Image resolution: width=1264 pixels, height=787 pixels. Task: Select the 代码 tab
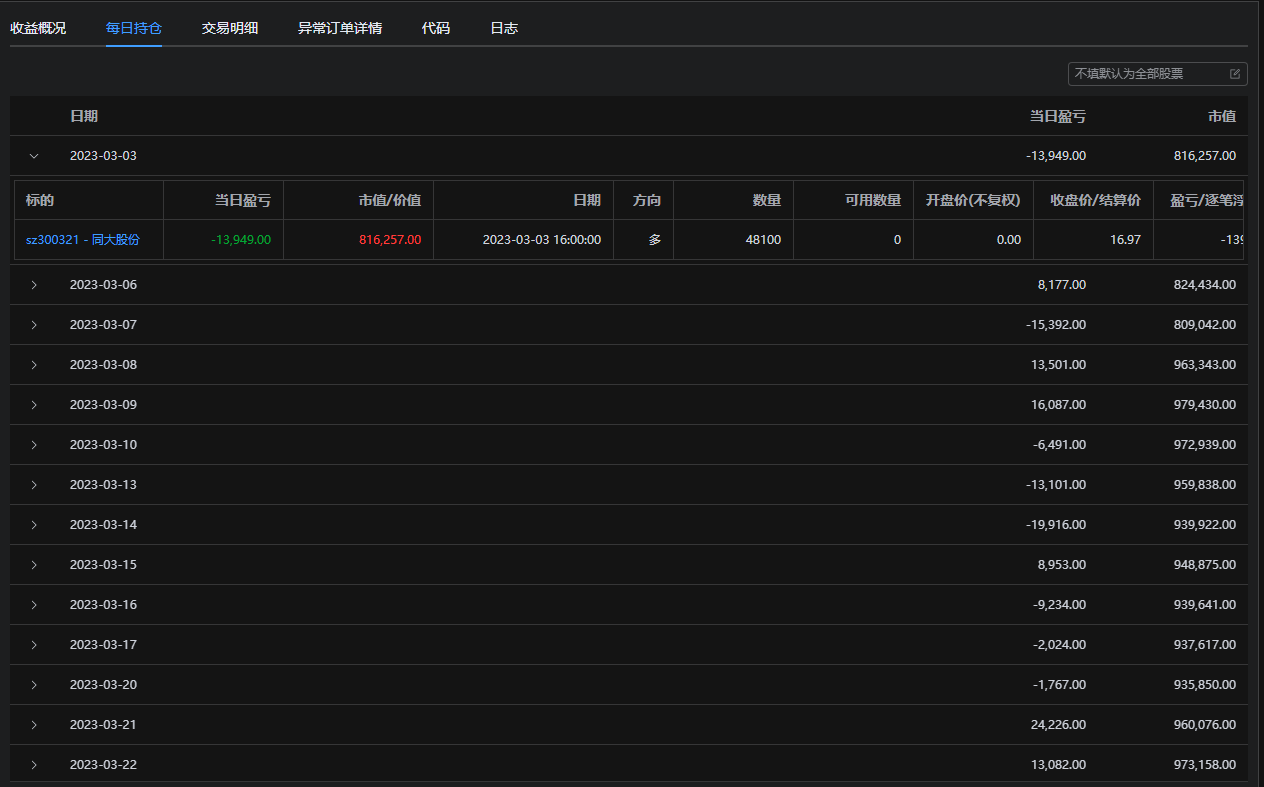pos(436,28)
